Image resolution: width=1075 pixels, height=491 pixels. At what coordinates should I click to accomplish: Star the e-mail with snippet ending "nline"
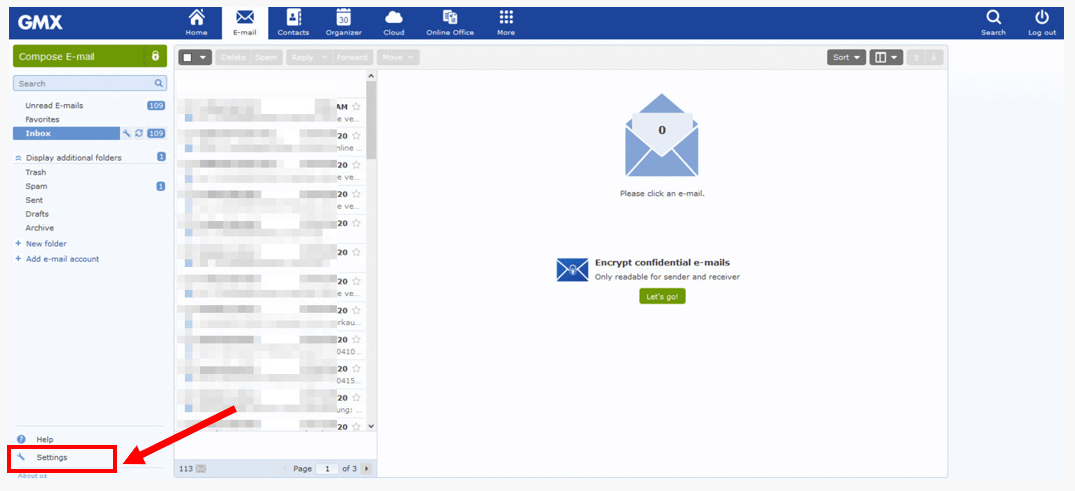click(x=356, y=136)
